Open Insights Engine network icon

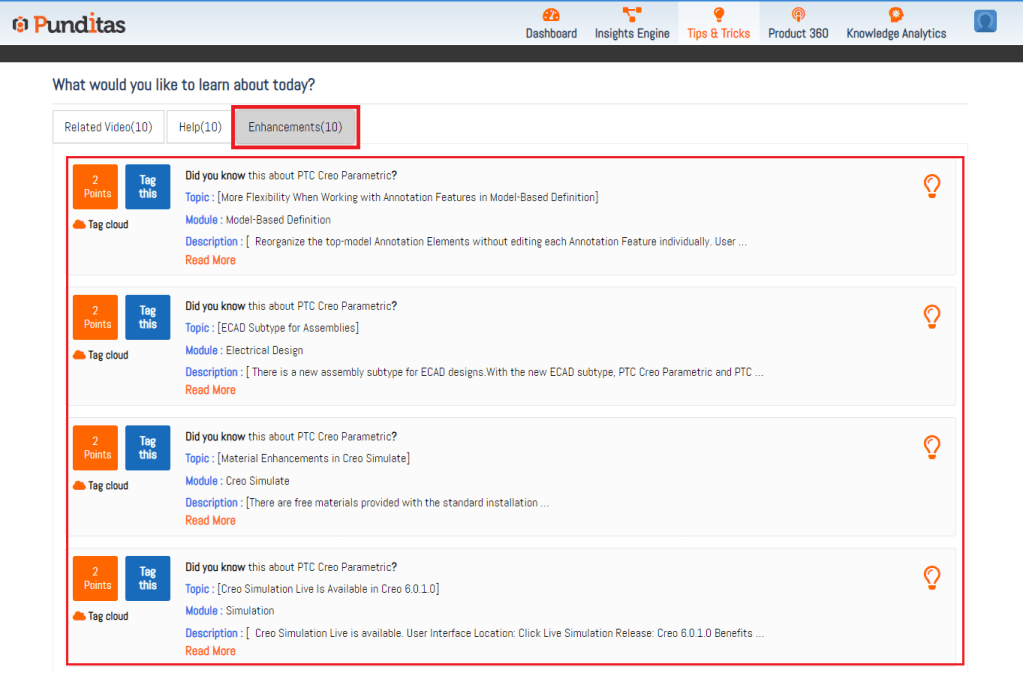[x=632, y=15]
